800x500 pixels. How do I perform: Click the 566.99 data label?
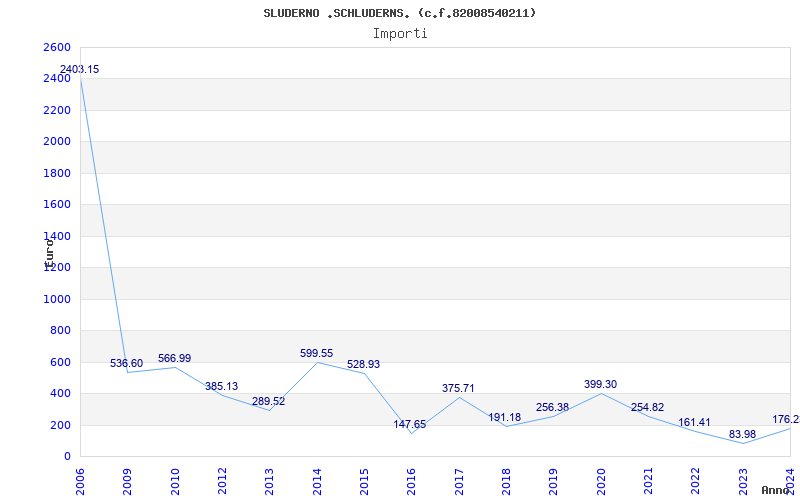click(x=174, y=358)
